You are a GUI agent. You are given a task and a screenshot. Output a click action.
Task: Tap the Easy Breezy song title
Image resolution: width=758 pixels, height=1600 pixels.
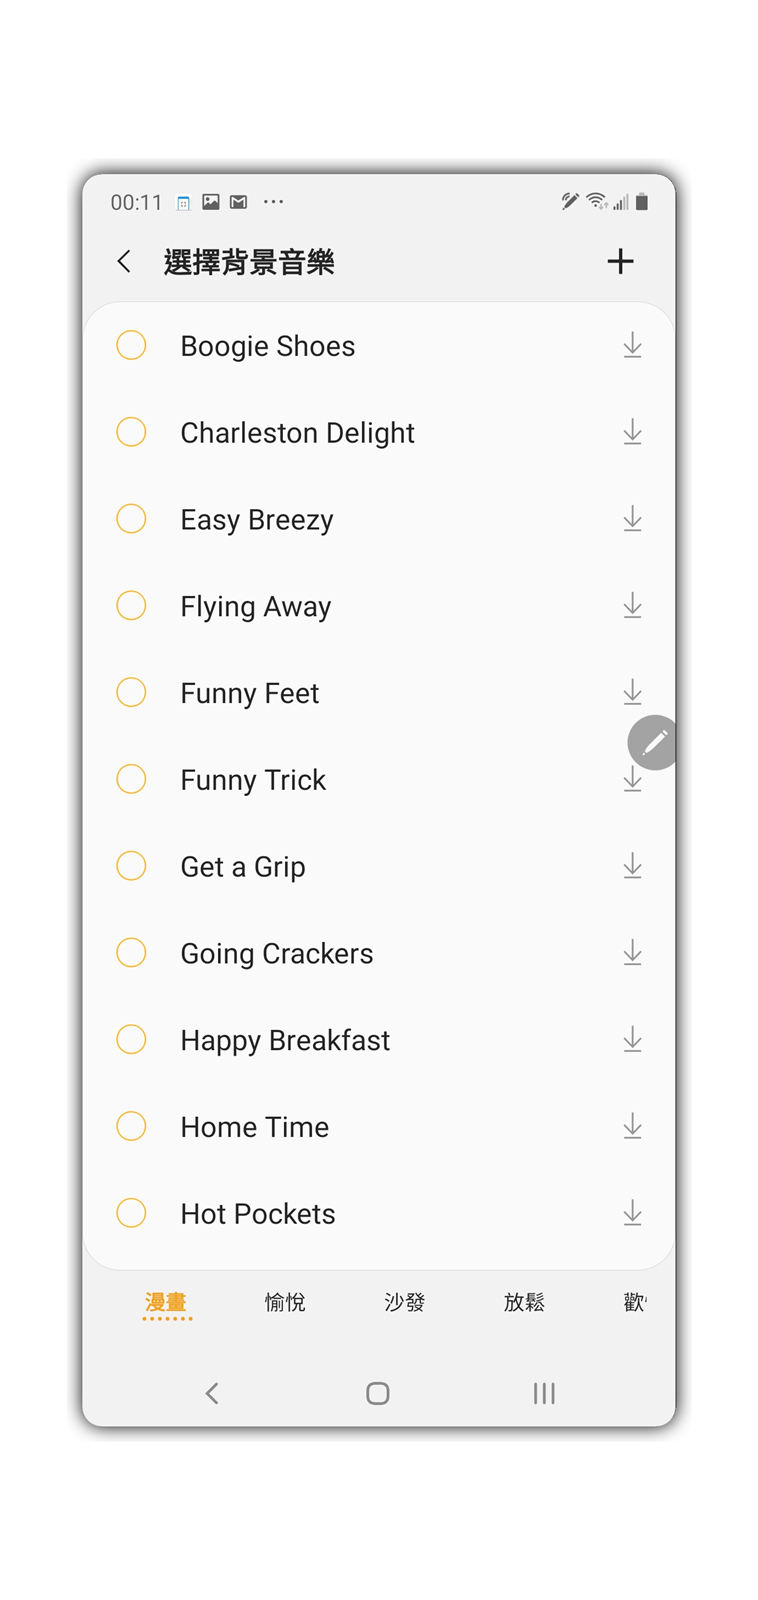pyautogui.click(x=257, y=520)
